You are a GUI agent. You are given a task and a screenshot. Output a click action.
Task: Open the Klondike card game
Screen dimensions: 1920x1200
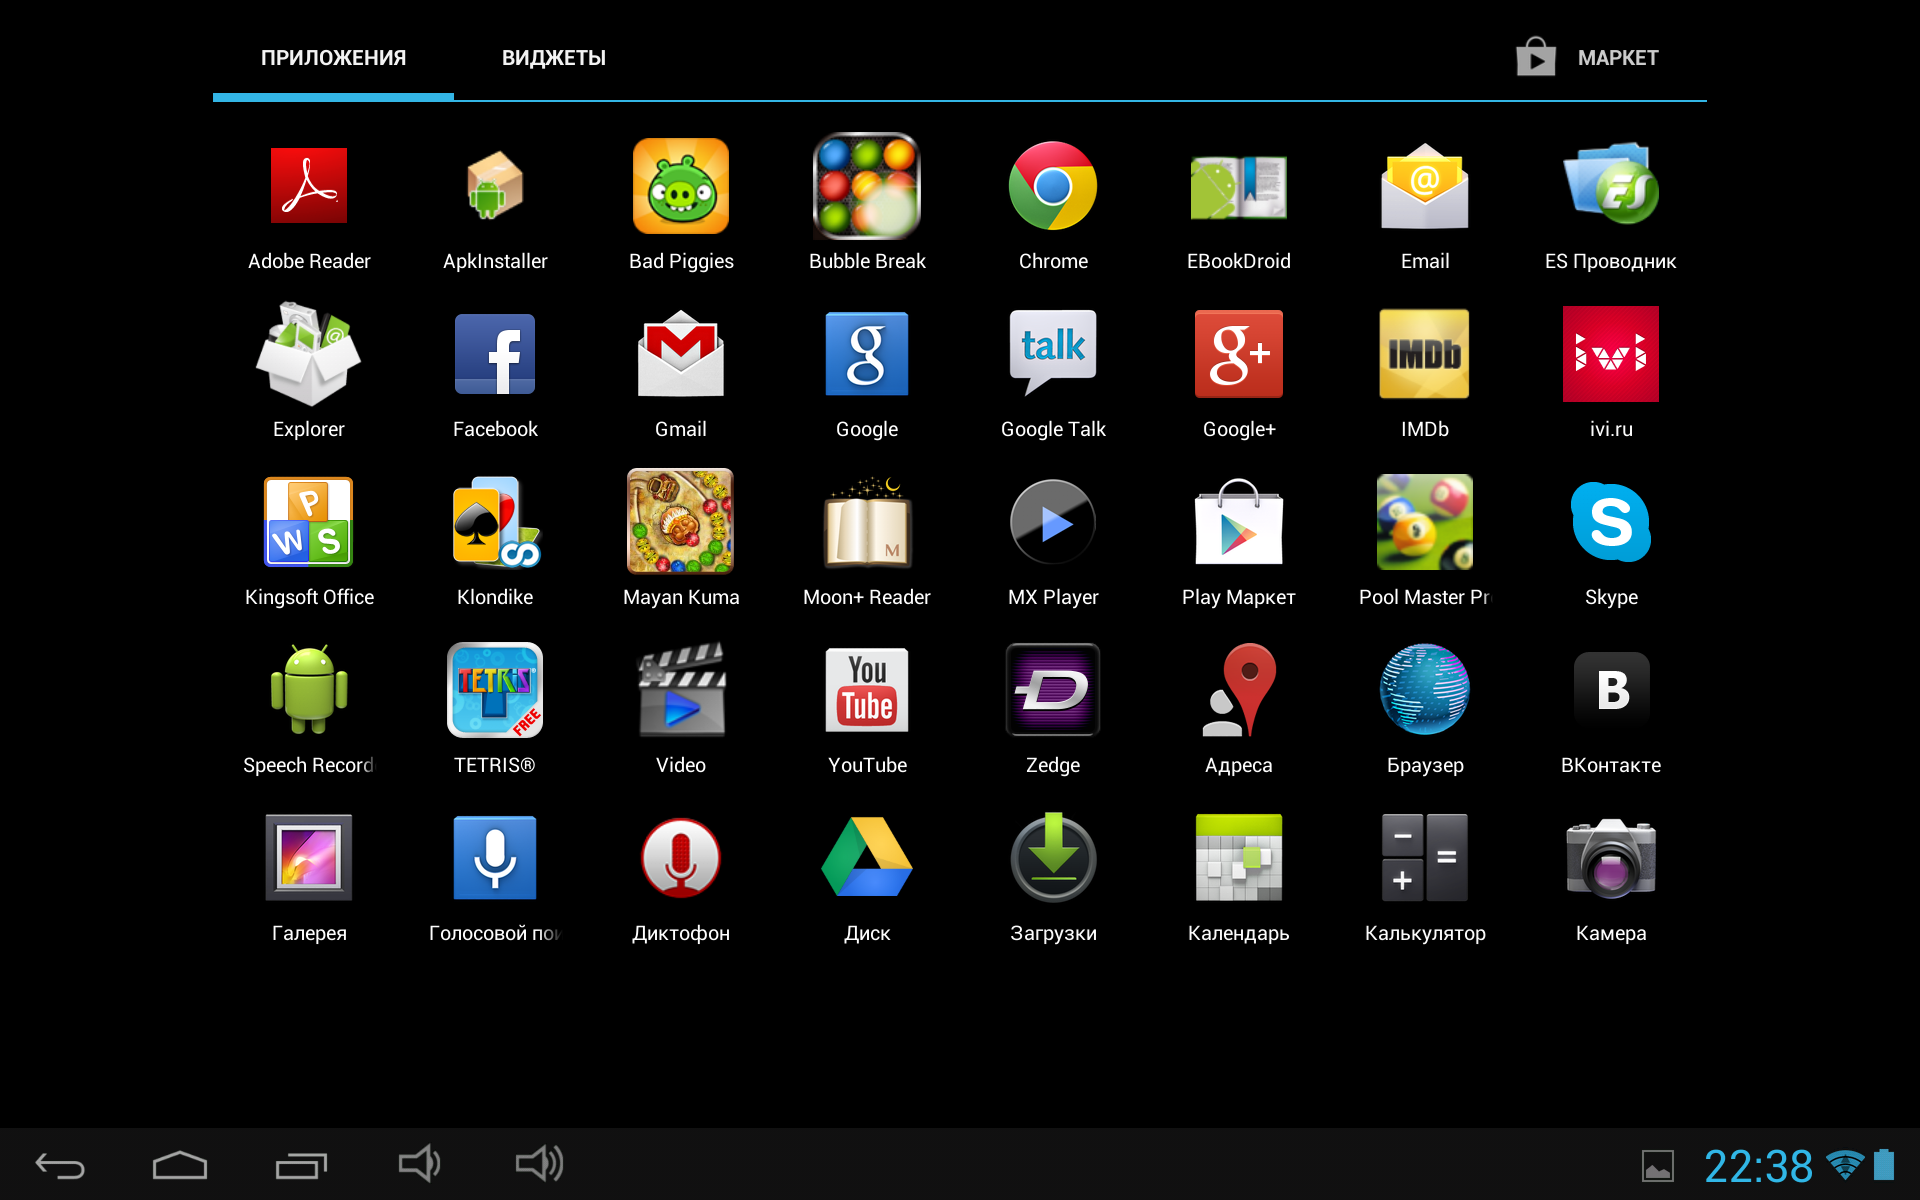click(x=495, y=522)
